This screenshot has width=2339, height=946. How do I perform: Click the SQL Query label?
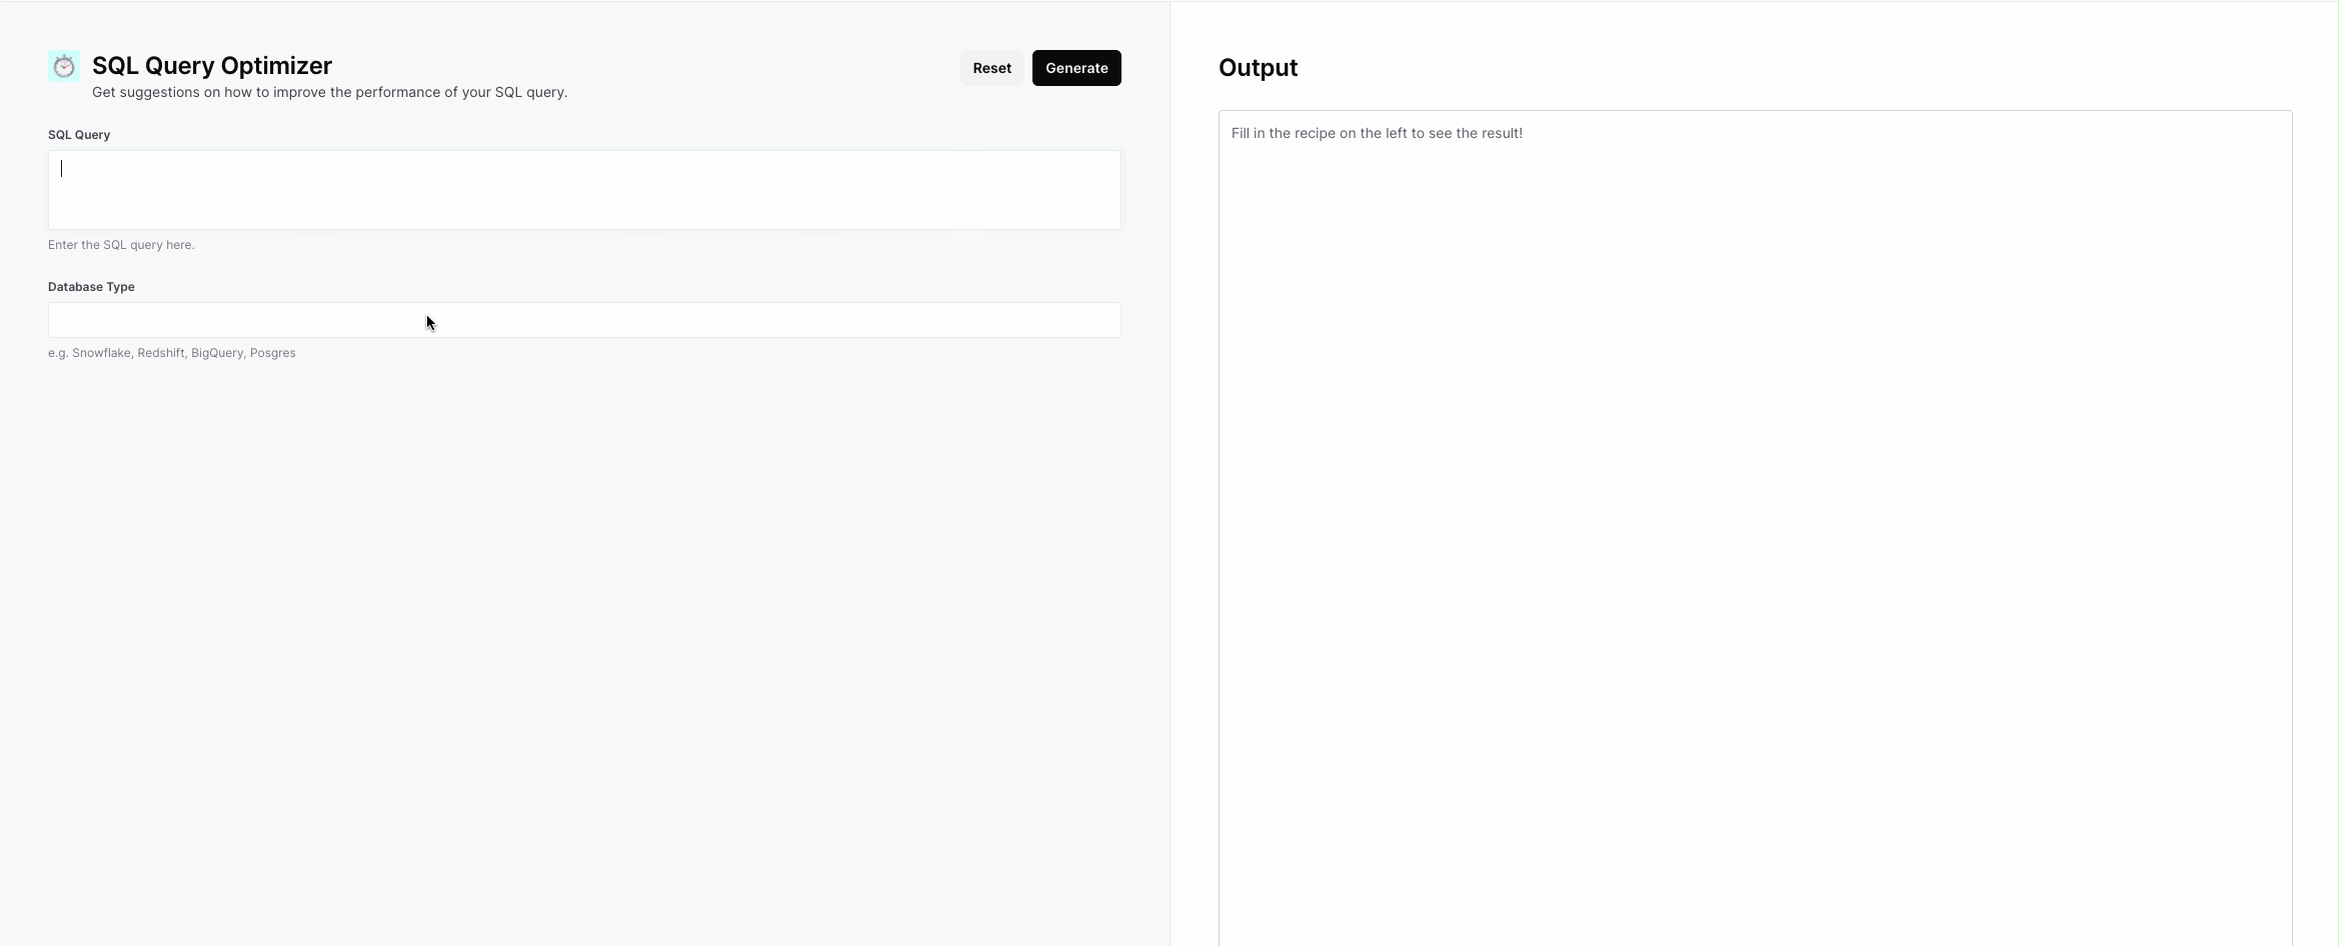point(79,134)
